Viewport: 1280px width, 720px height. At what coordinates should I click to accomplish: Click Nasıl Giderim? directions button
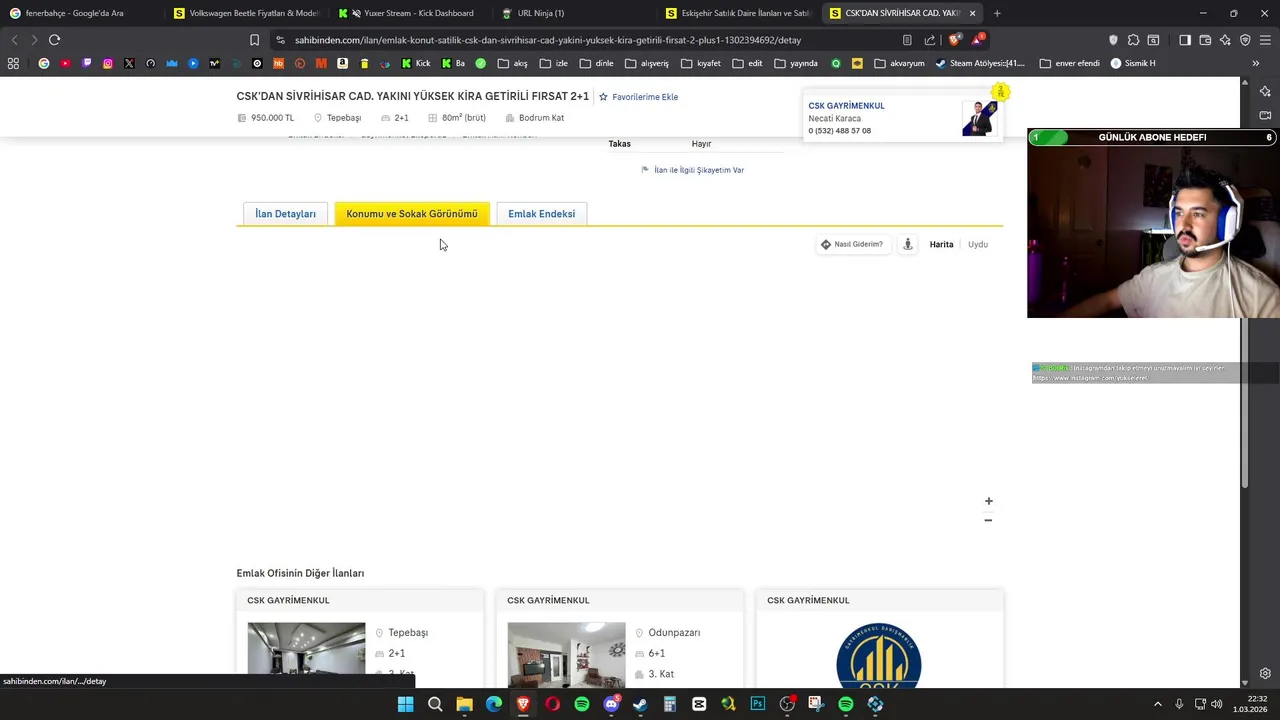point(852,244)
